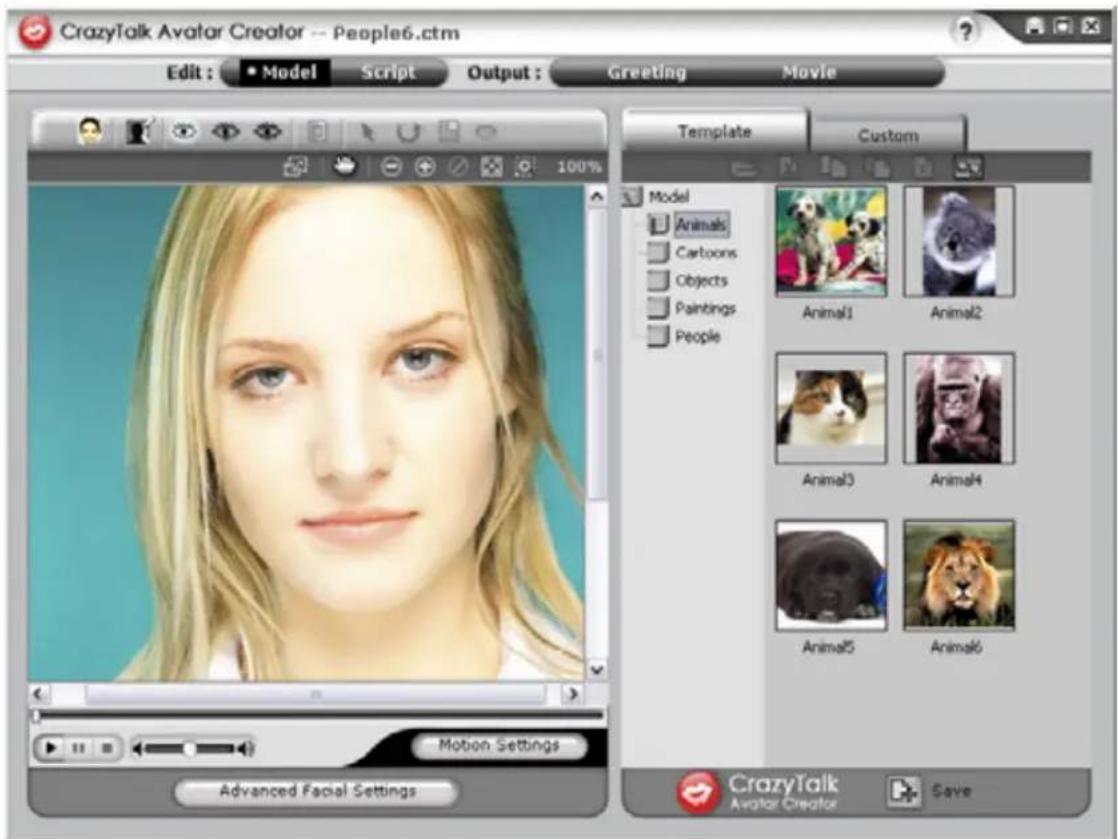This screenshot has width=1118, height=839.
Task: Collapse the Model tree root node
Action: (632, 197)
